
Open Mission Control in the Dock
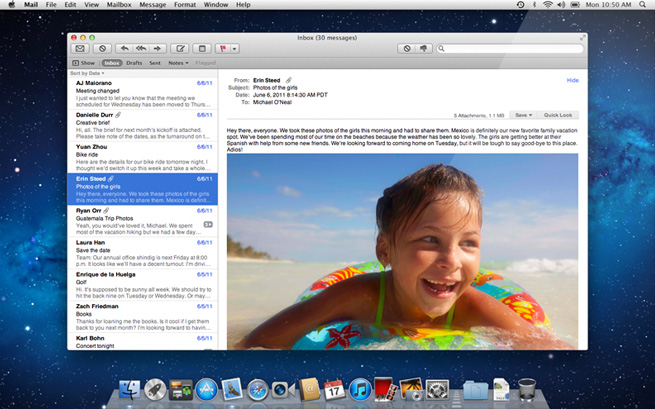[180, 390]
